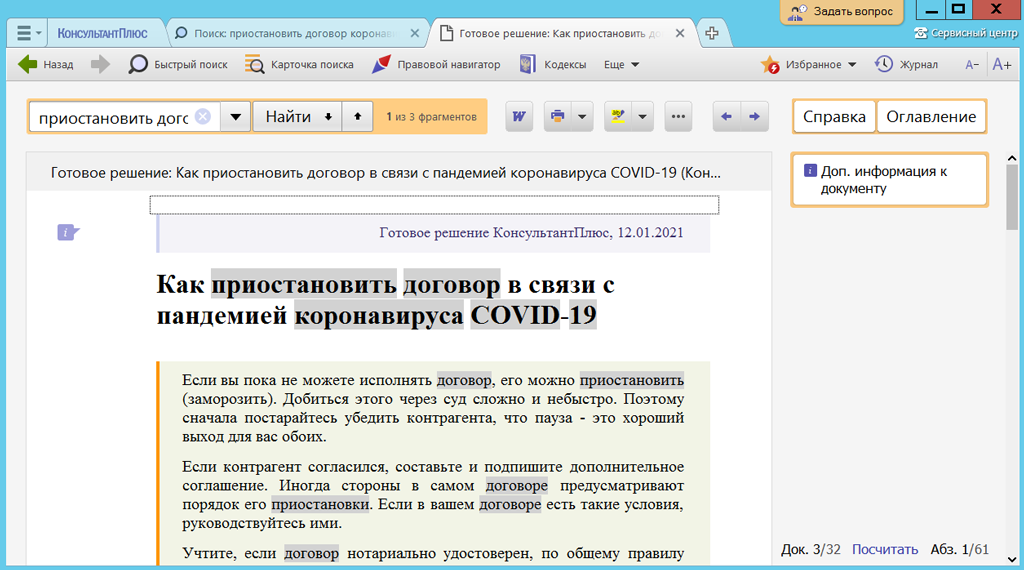Screen dimensions: 1024x570
Task: Click the 'Док. 3/32' indicator
Action: (810, 550)
